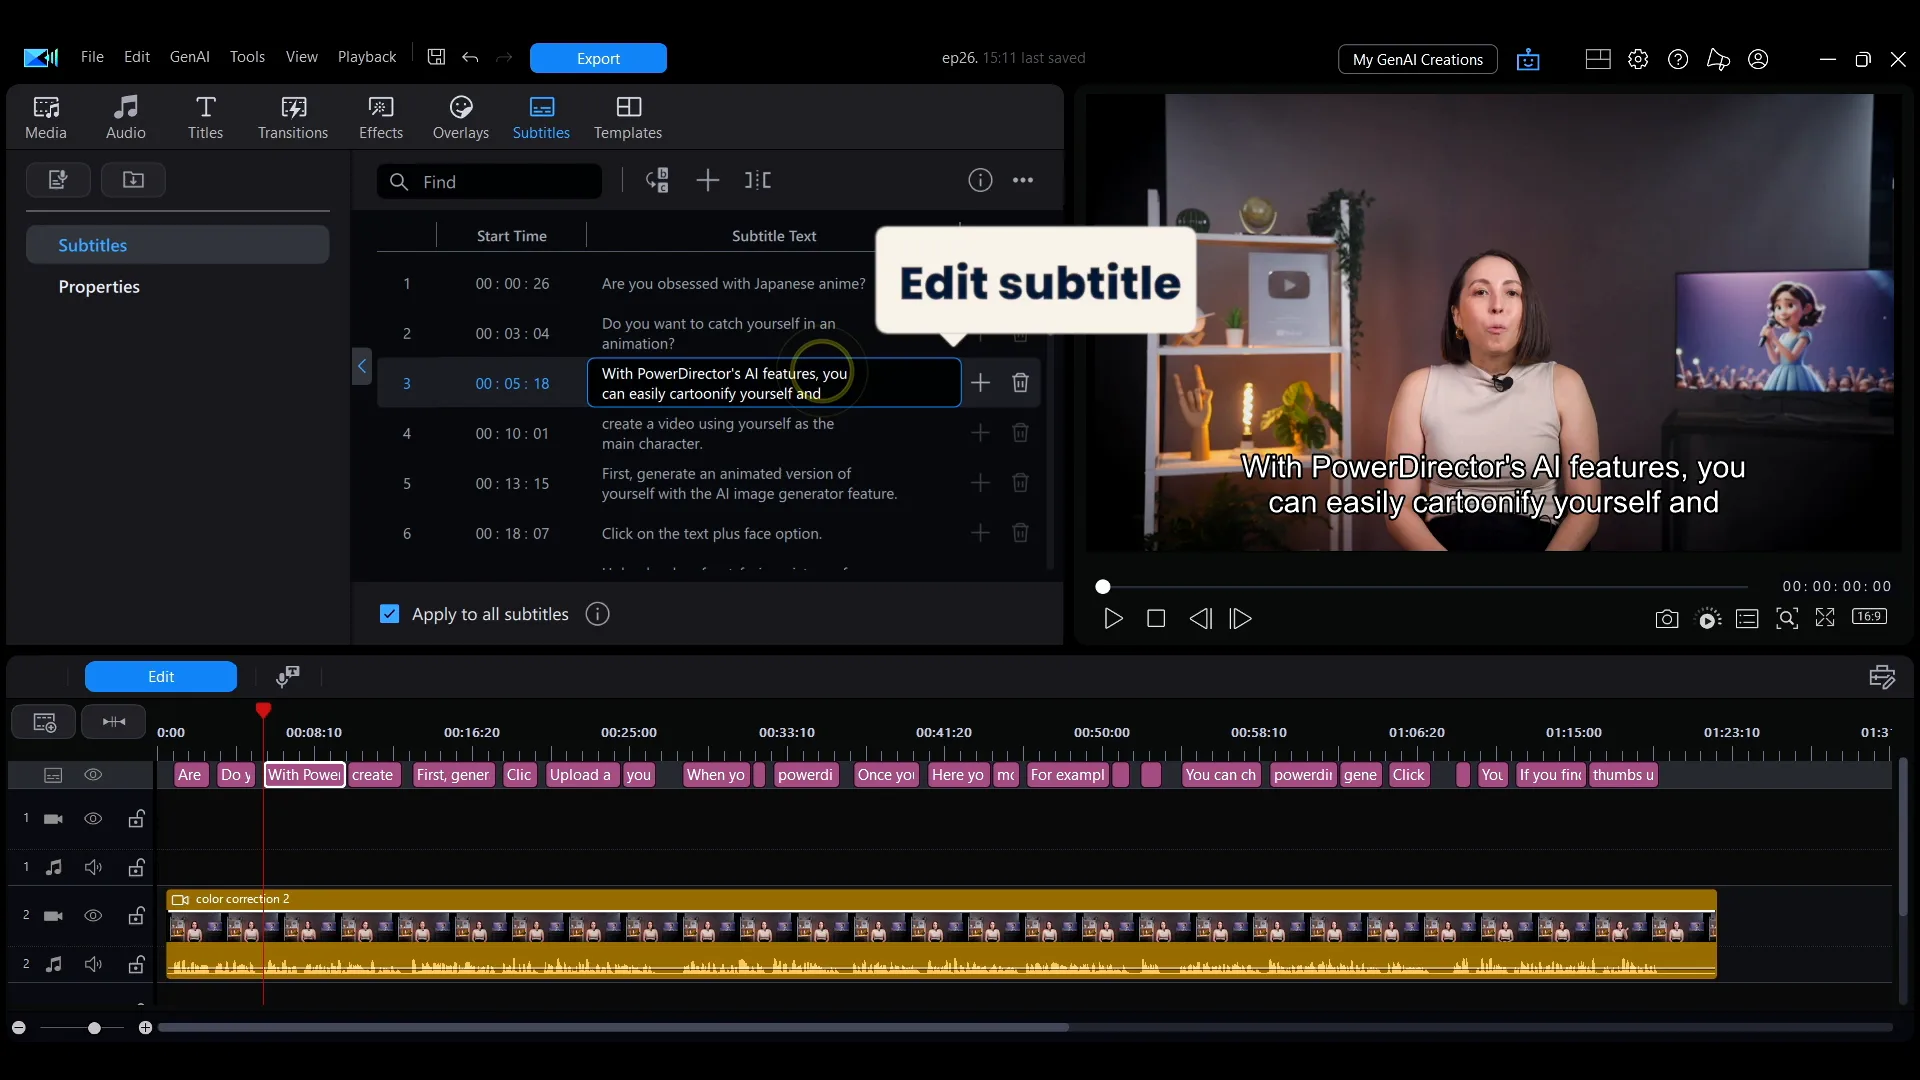Image resolution: width=1920 pixels, height=1080 pixels.
Task: Click the create subtitle file icon button
Action: [x=58, y=180]
